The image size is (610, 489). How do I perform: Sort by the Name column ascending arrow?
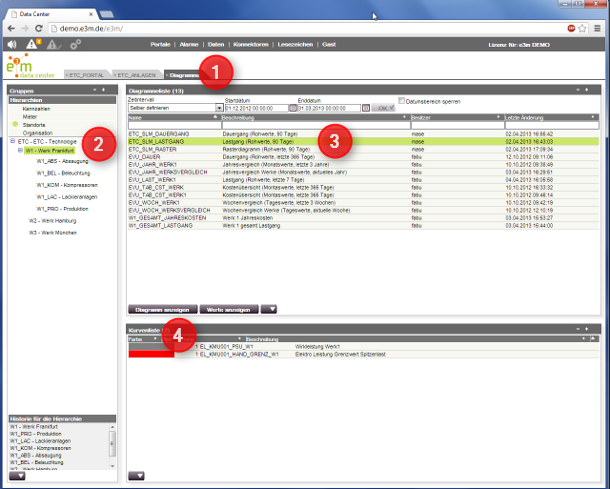click(215, 117)
